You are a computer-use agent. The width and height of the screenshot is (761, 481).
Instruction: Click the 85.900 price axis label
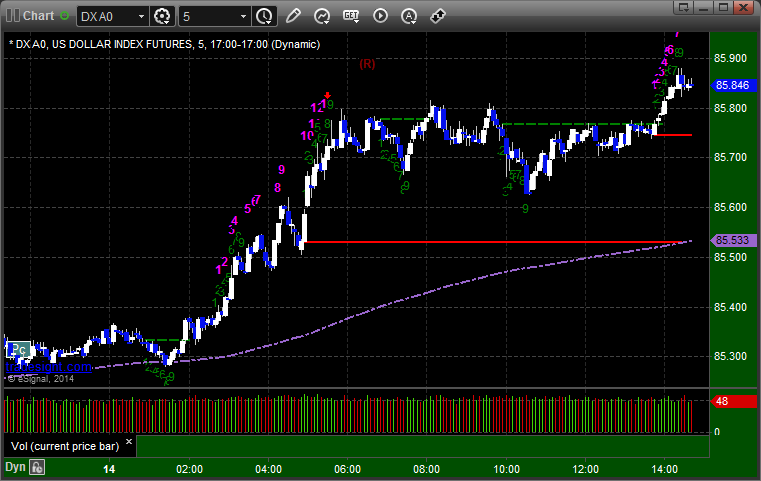[730, 58]
